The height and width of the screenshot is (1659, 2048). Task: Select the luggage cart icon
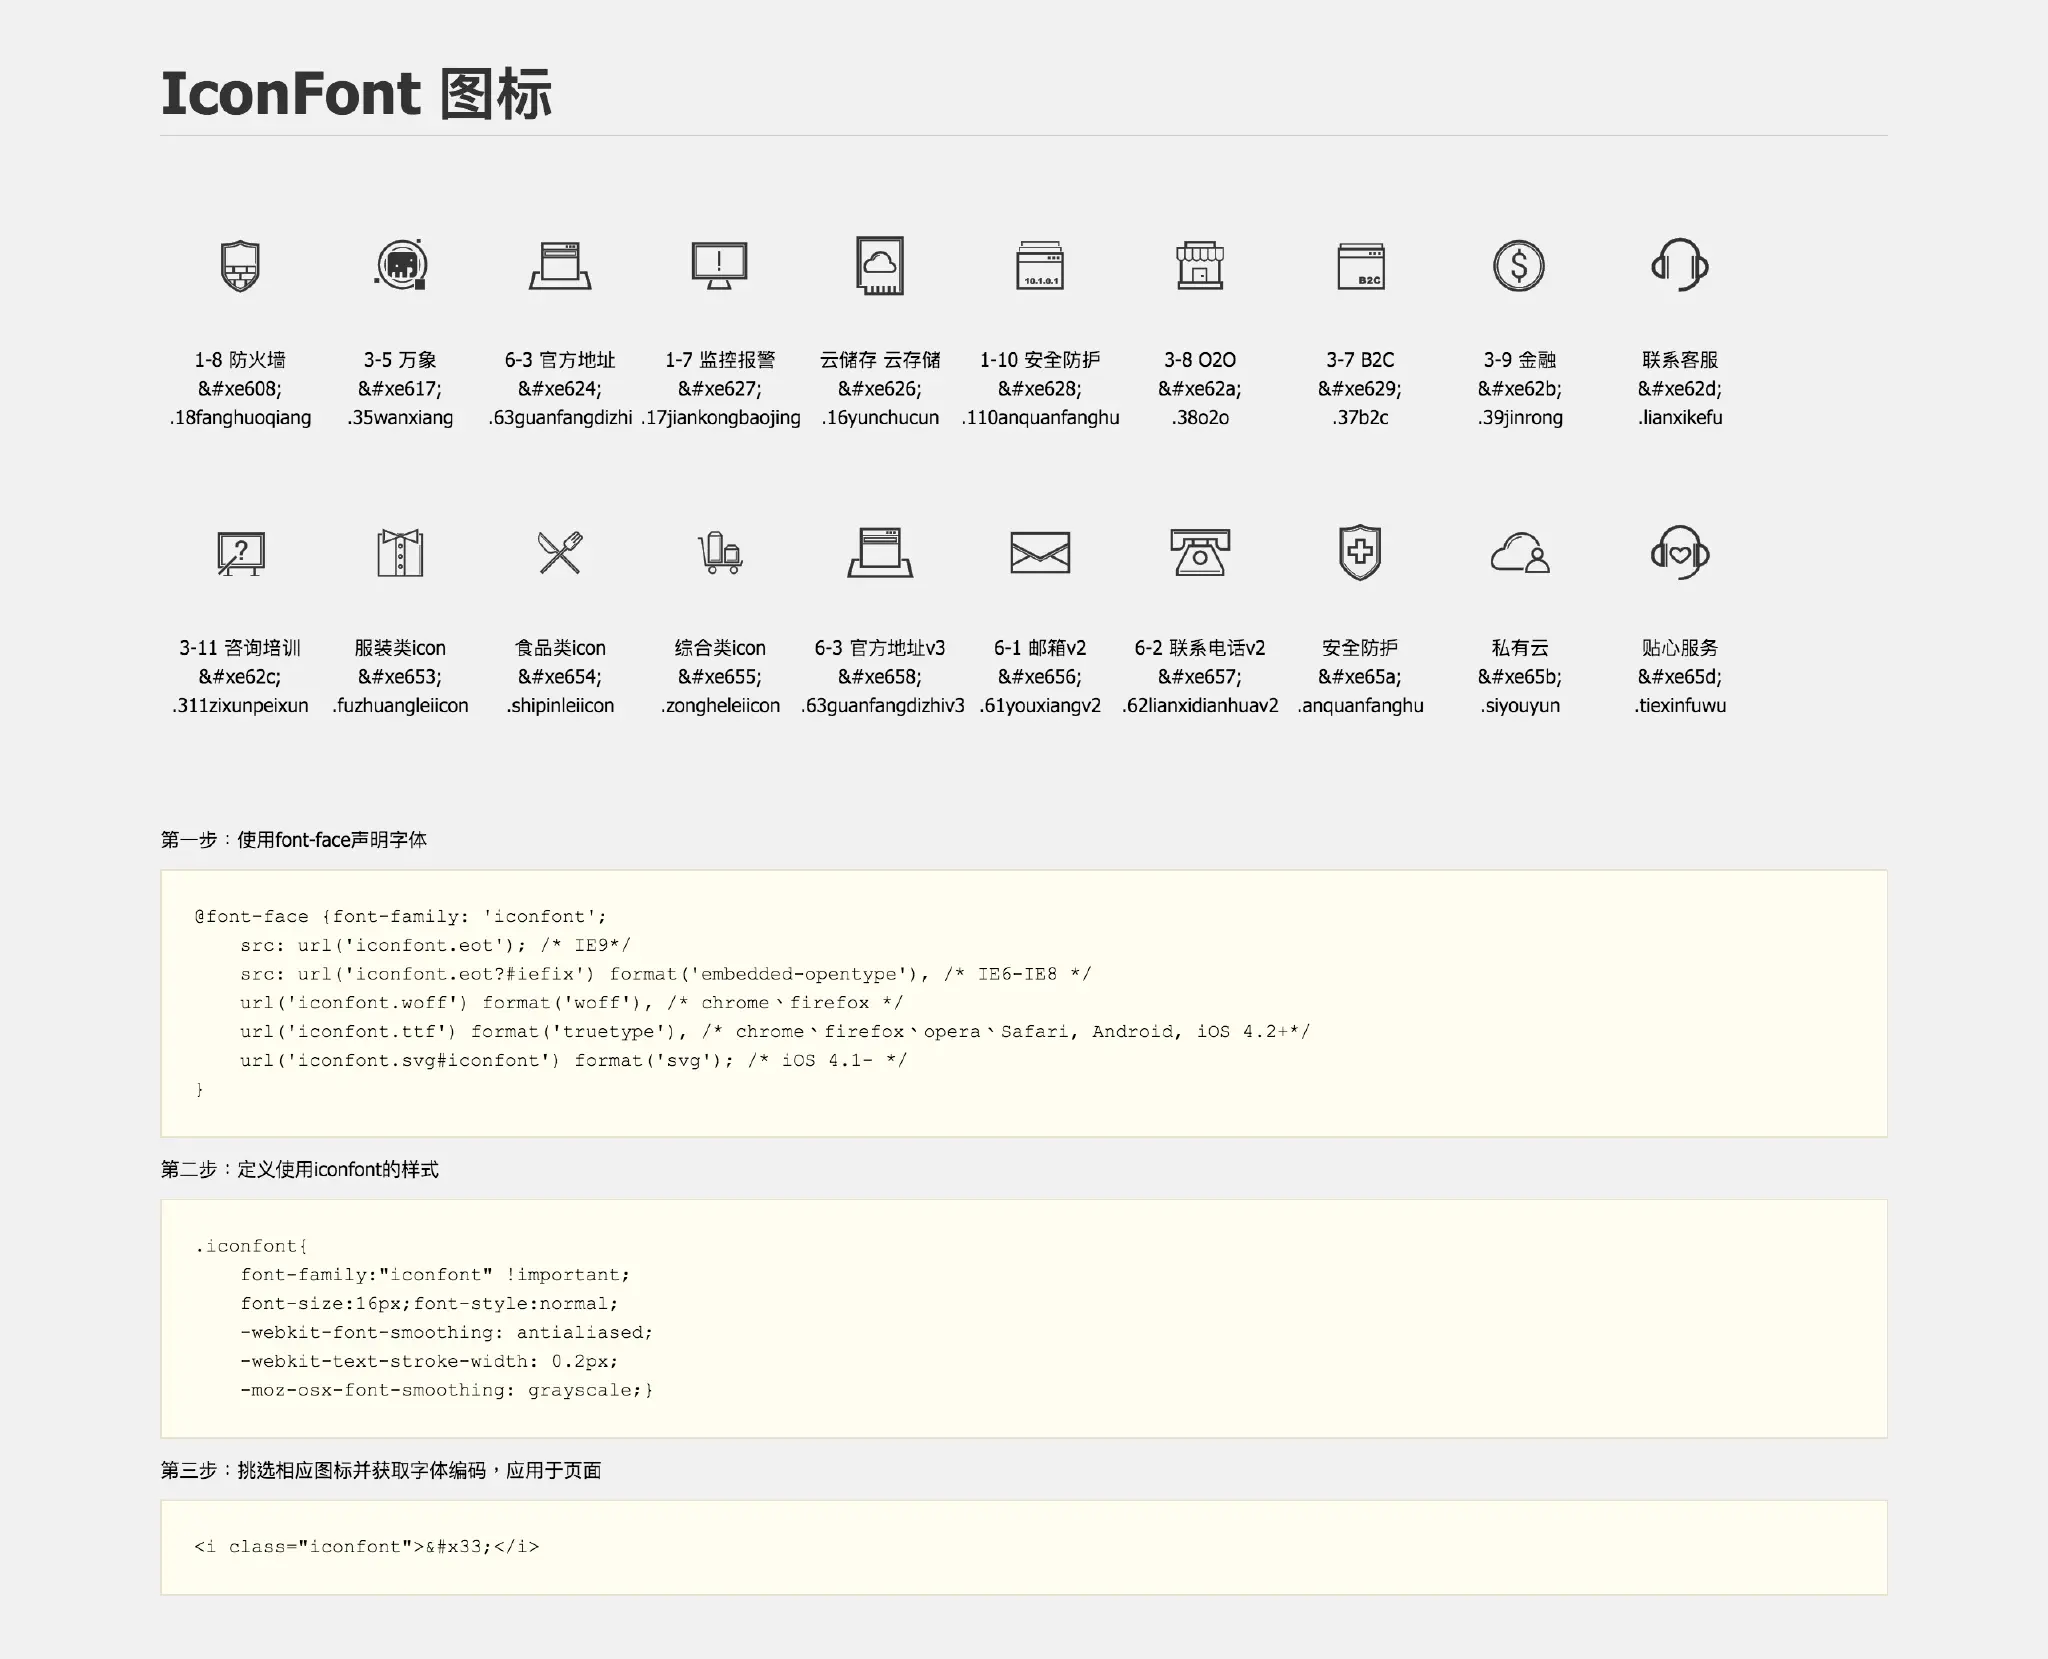pyautogui.click(x=720, y=553)
